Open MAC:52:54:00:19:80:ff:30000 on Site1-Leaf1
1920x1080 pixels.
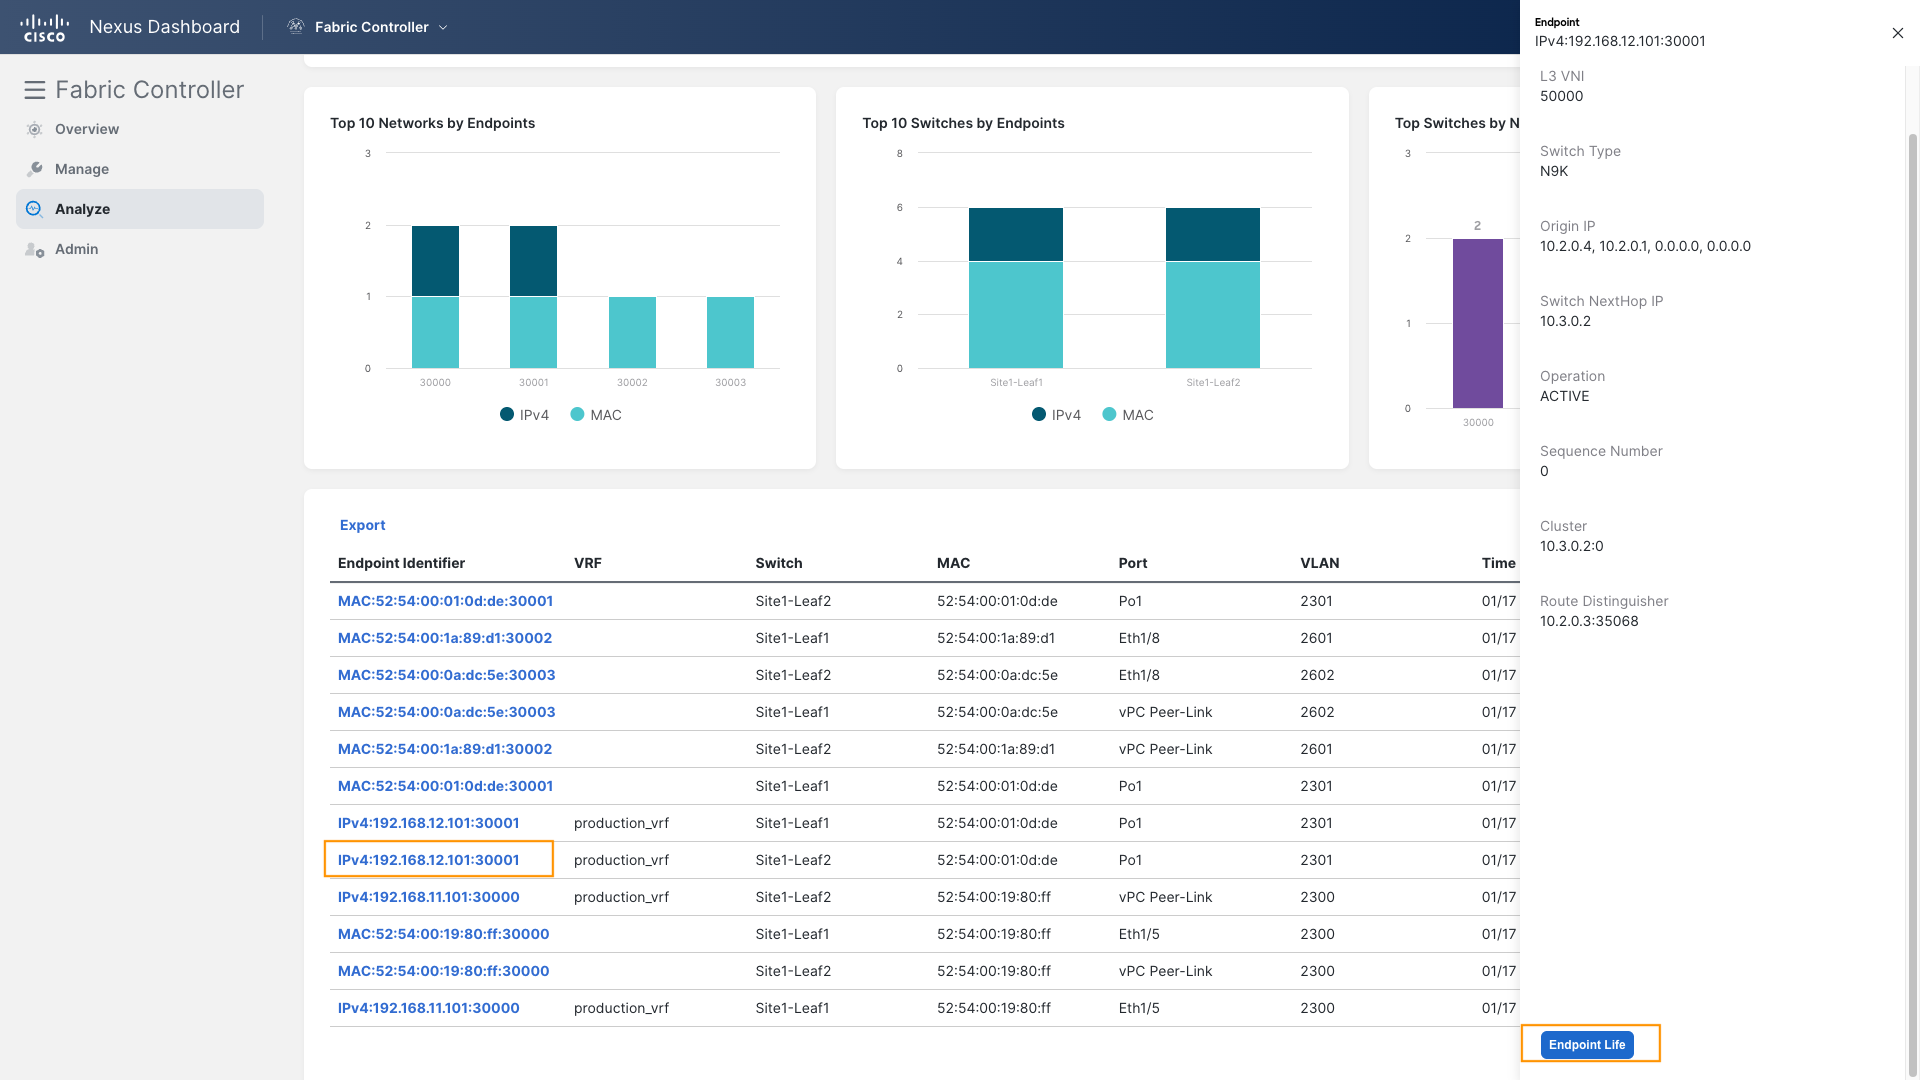tap(443, 934)
